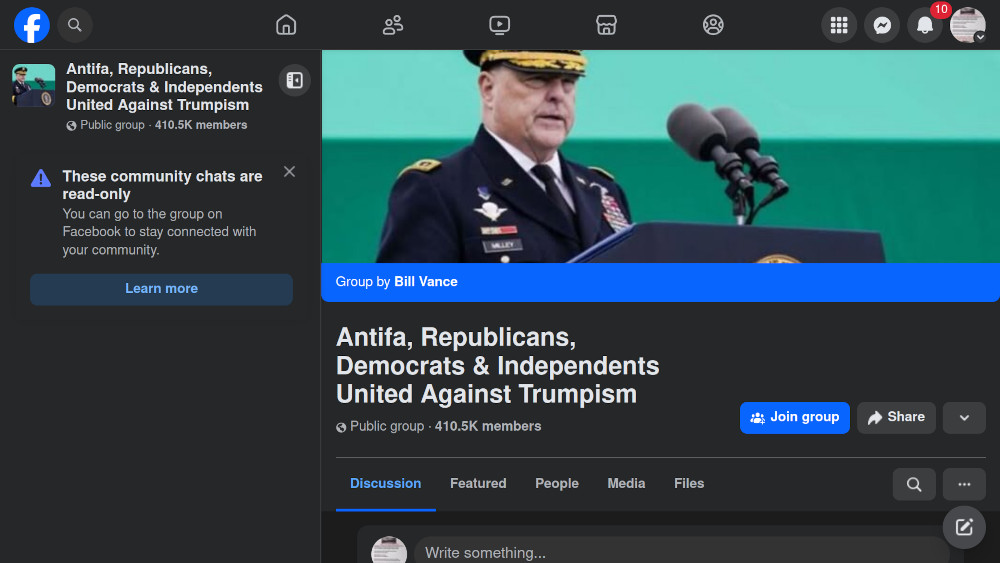
Task: Open the Friends icon
Action: (393, 25)
